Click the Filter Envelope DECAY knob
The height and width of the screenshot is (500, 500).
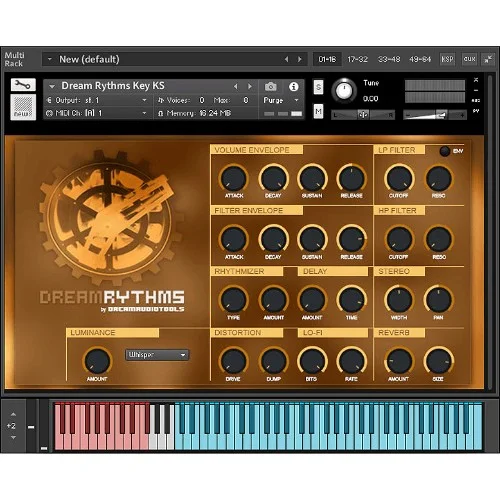pyautogui.click(x=273, y=239)
